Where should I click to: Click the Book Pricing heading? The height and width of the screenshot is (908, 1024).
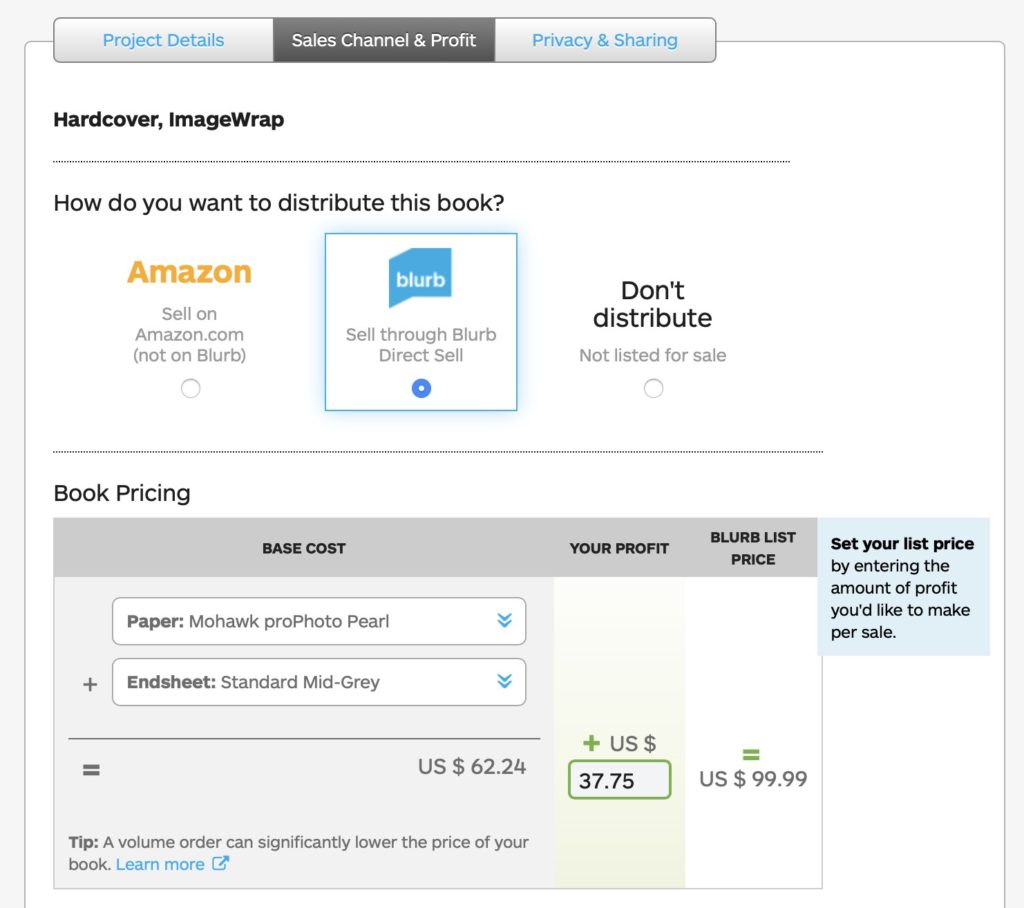coord(122,493)
